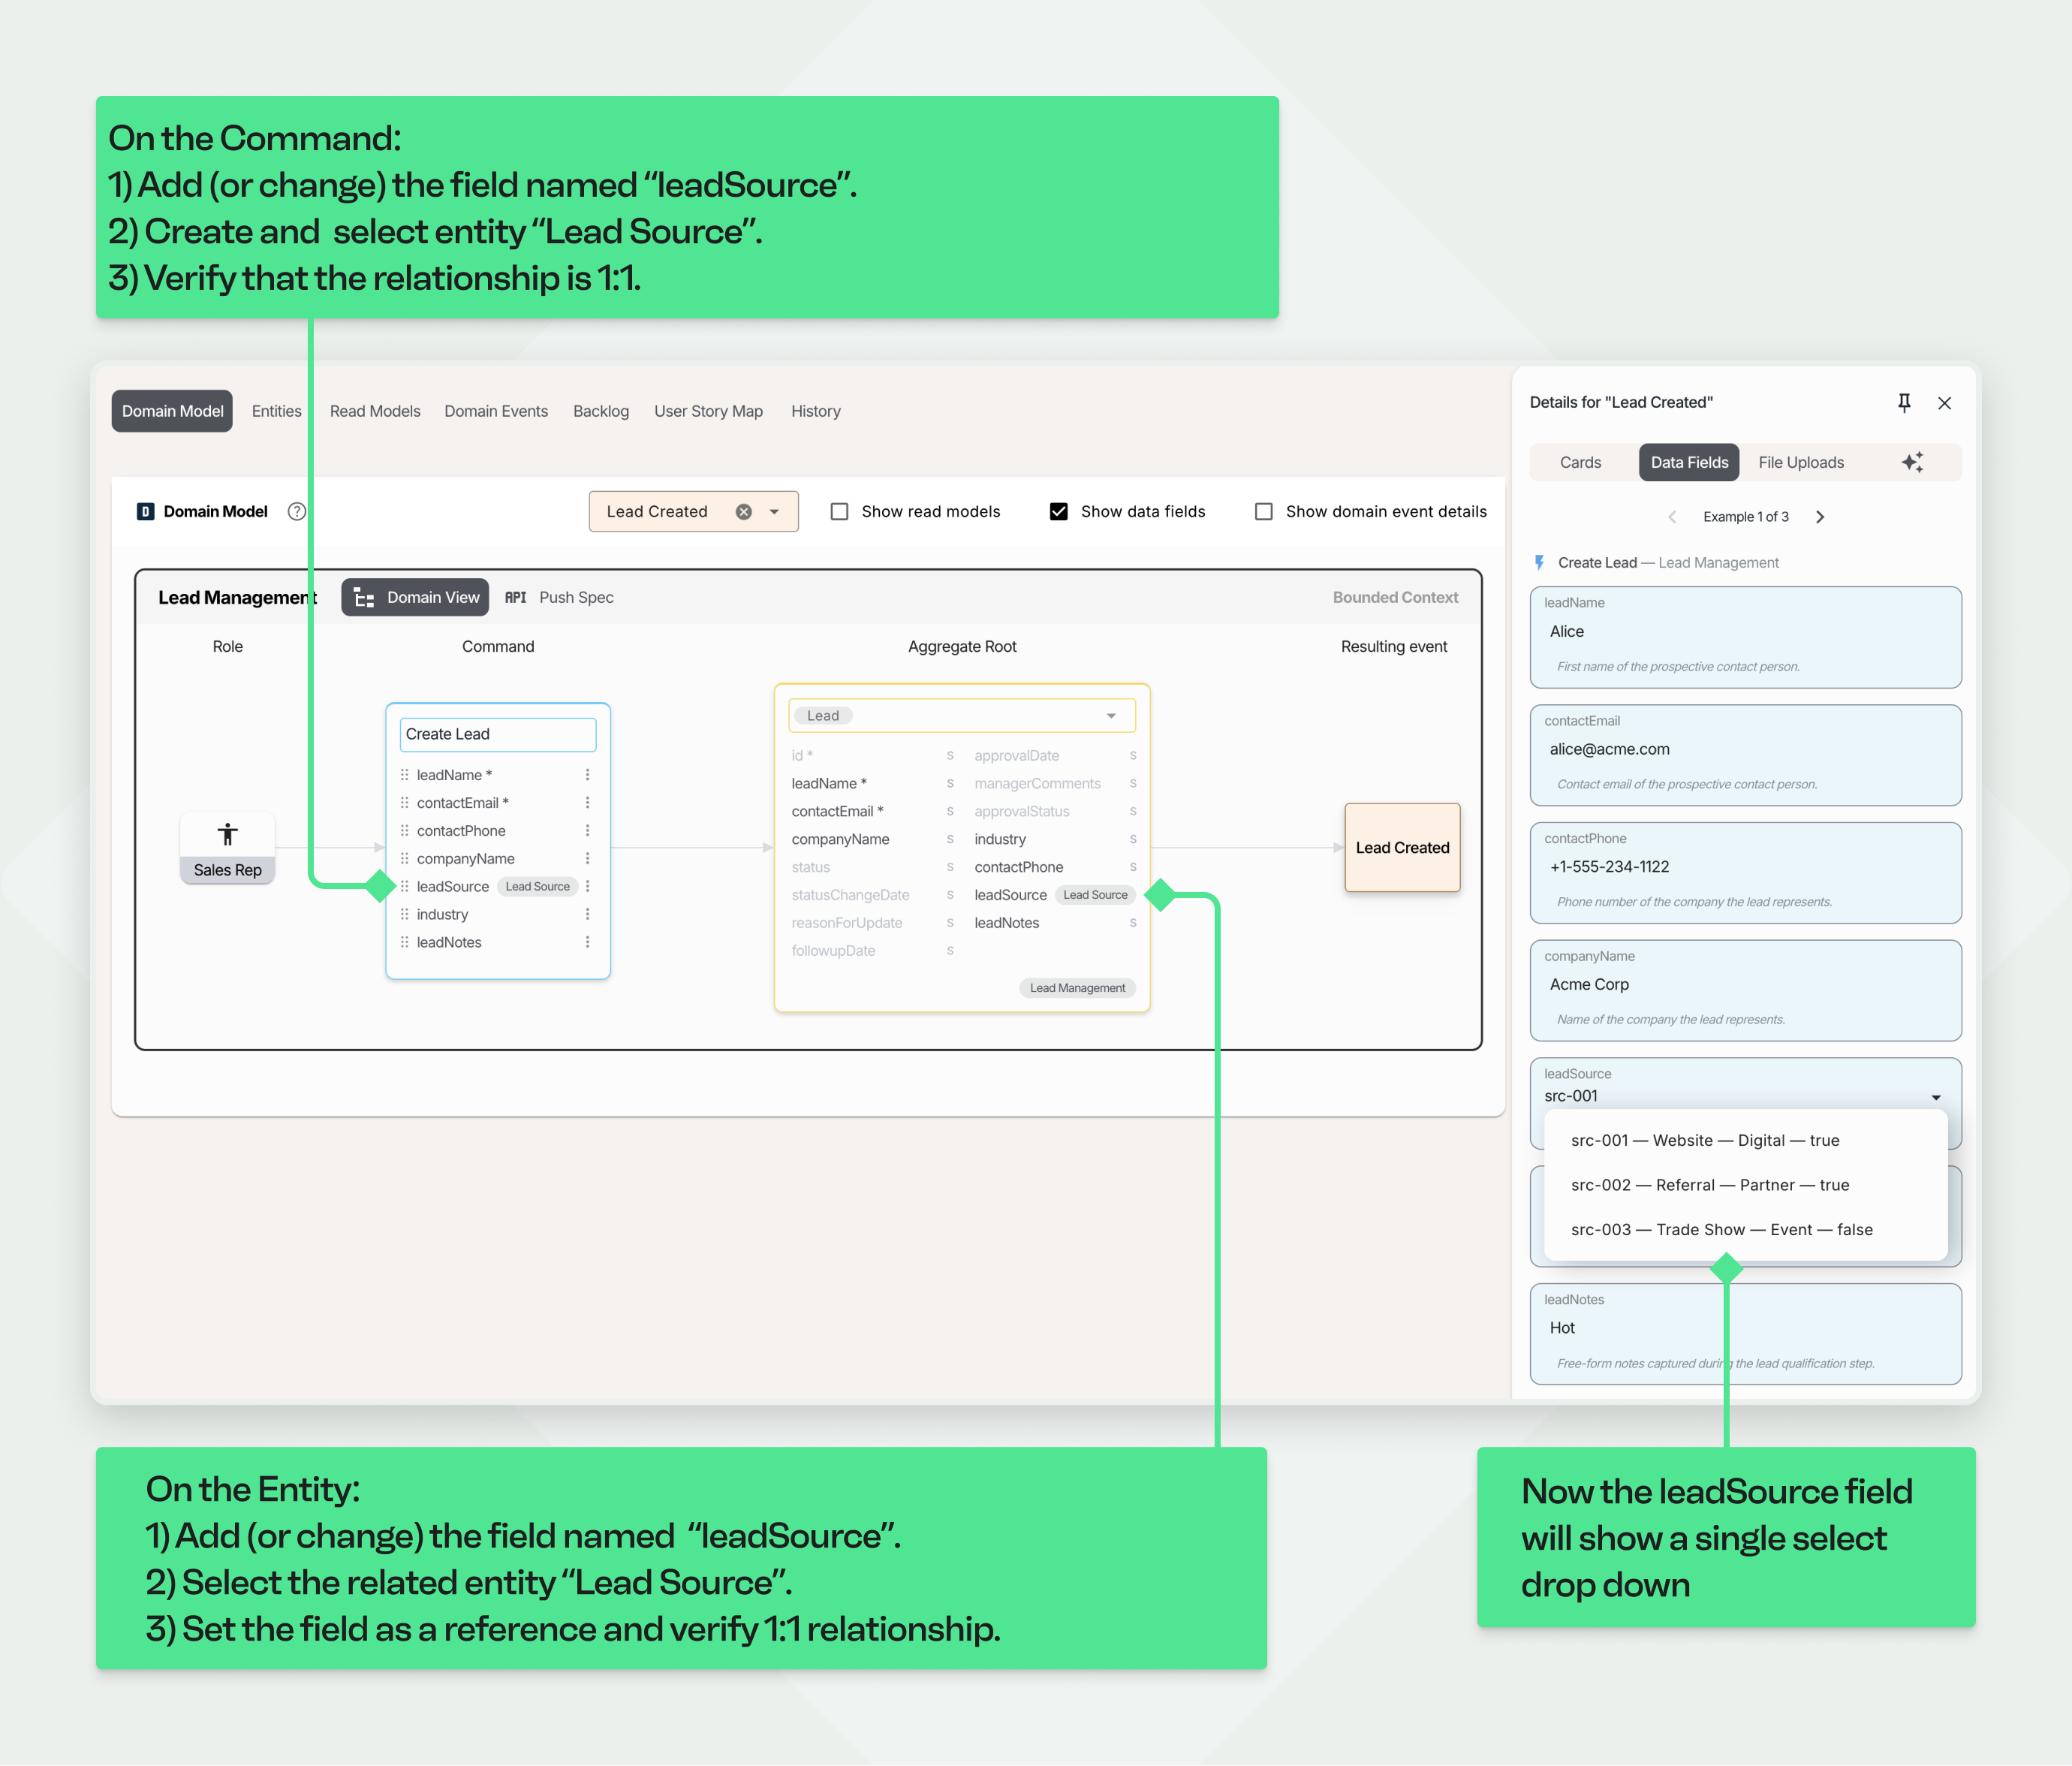Click the AI sparkle icon in details tabs
The height and width of the screenshot is (1766, 2072).
pos(1912,462)
